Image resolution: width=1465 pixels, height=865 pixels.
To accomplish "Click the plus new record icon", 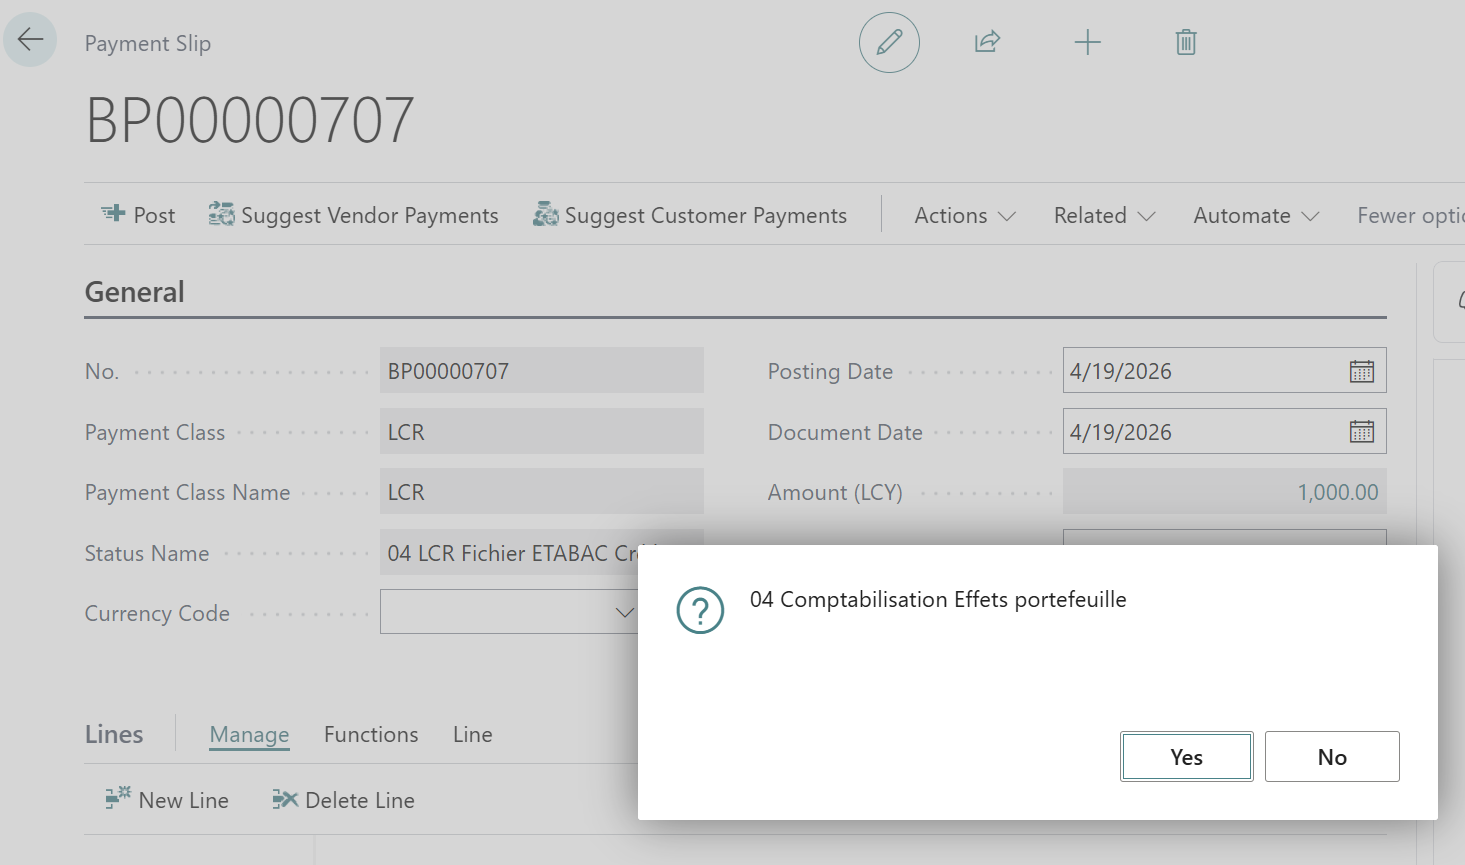I will pyautogui.click(x=1087, y=42).
